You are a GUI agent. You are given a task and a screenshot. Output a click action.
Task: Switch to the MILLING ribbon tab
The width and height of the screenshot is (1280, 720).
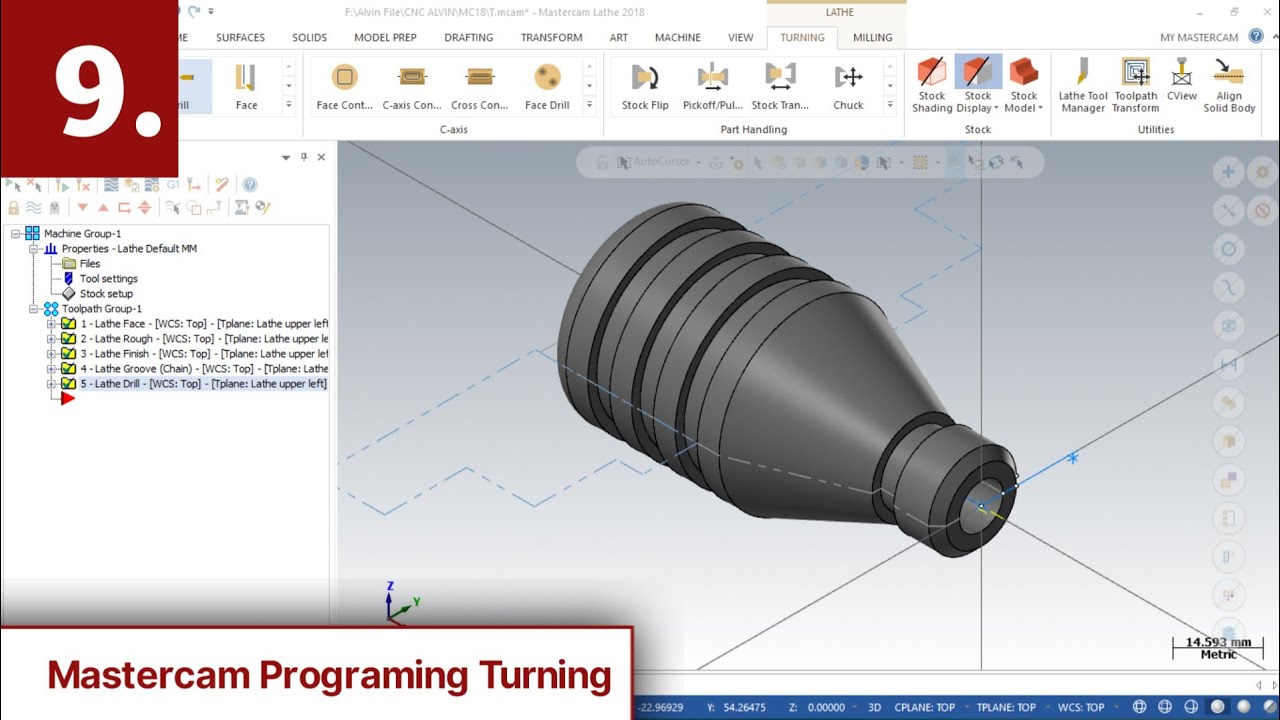872,37
